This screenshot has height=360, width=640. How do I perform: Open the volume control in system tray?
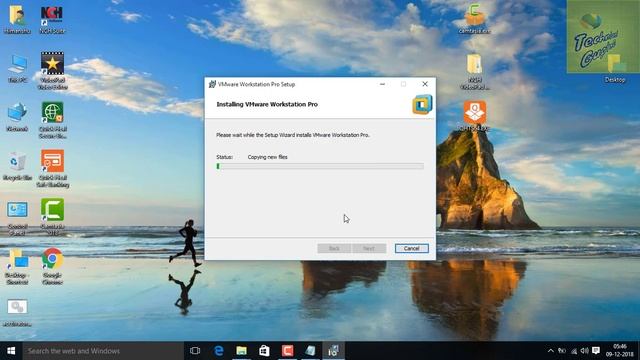coord(584,351)
